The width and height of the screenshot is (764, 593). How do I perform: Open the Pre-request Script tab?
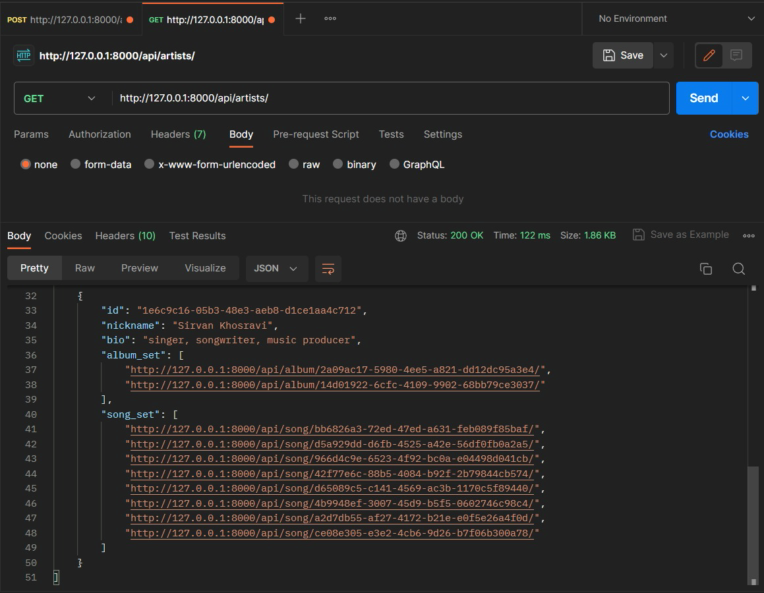point(316,134)
